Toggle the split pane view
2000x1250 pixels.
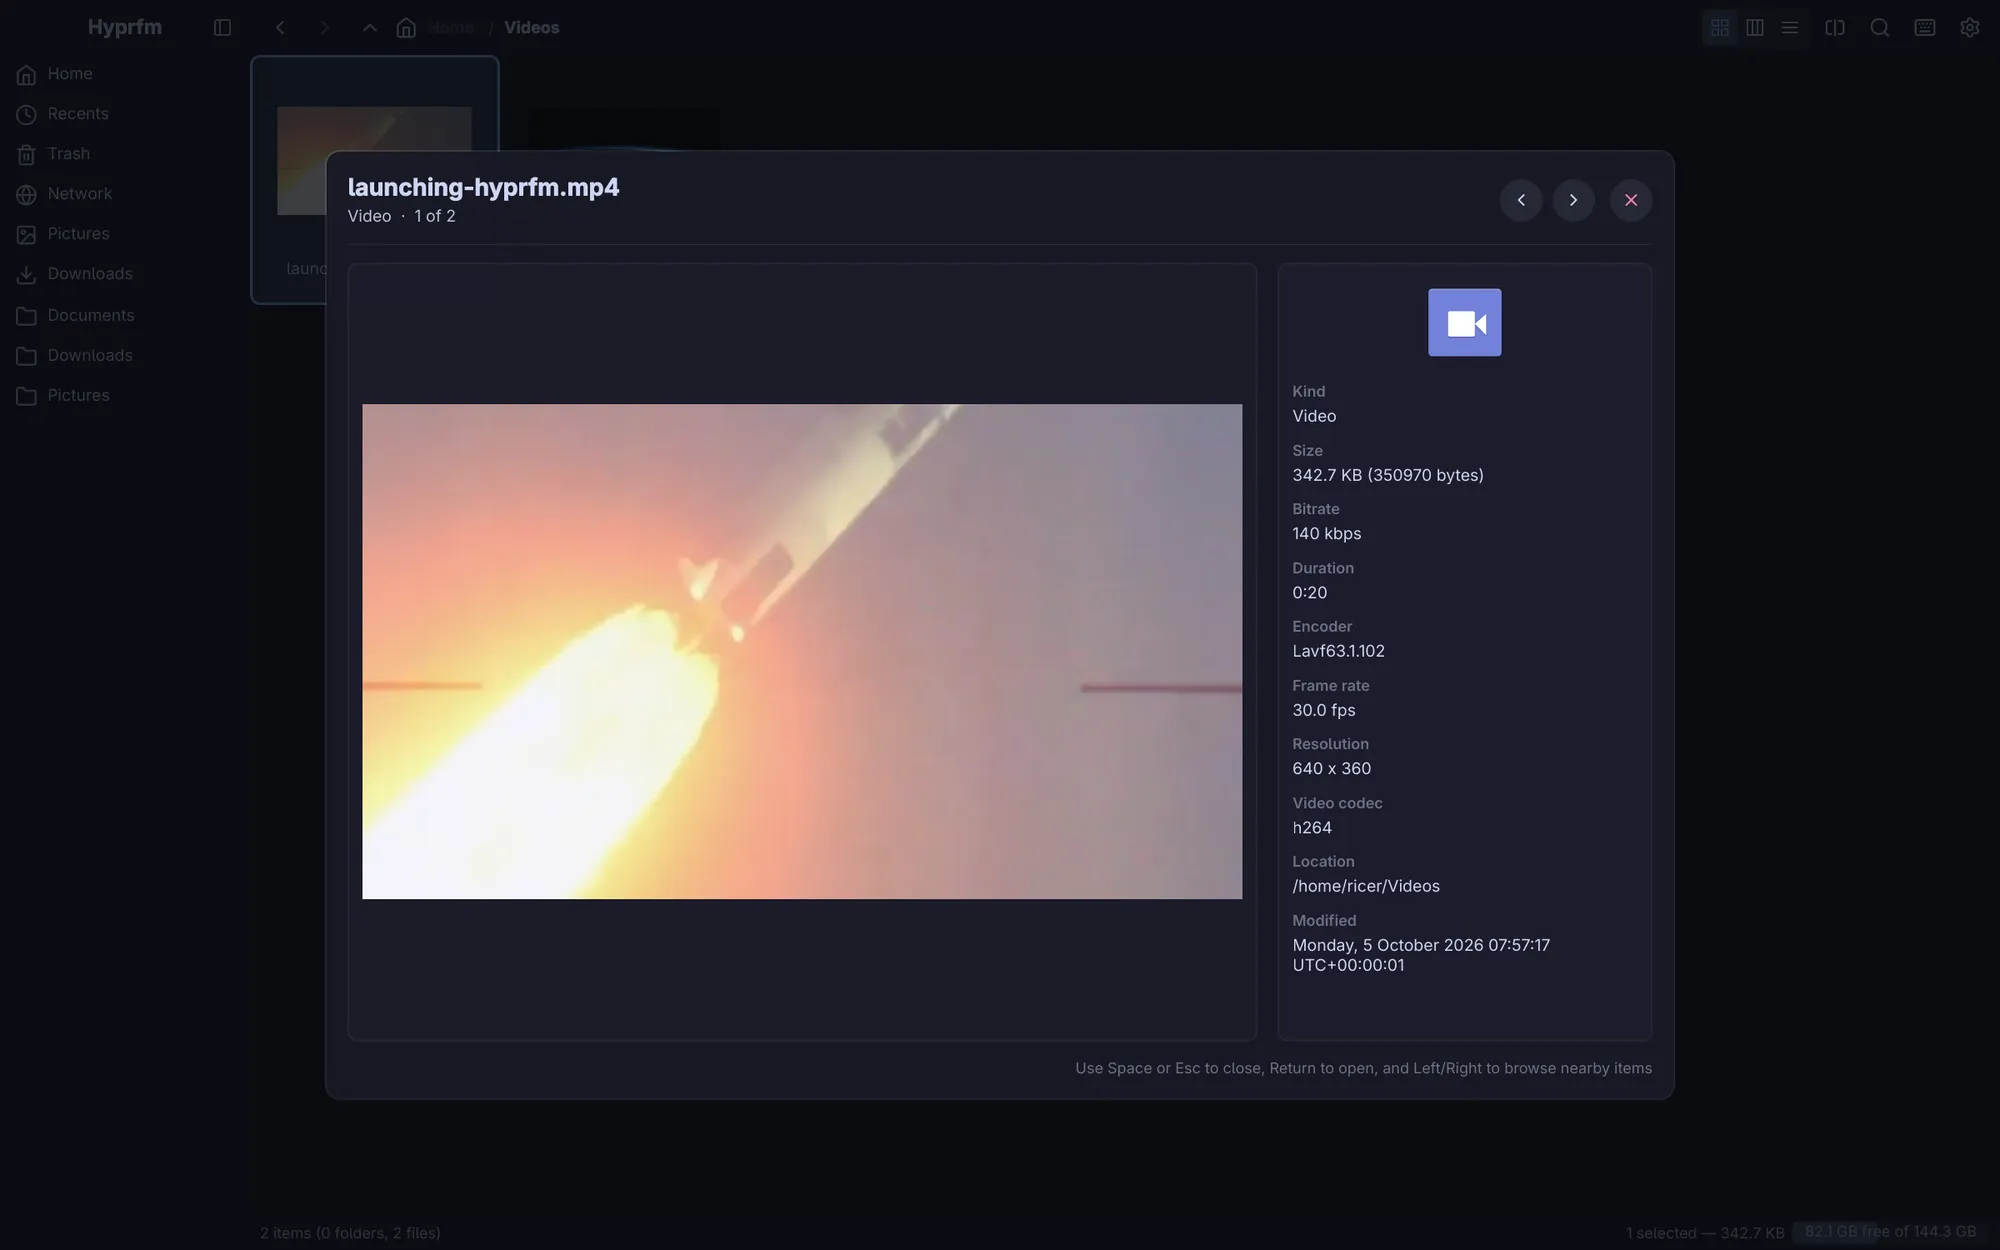click(x=1834, y=28)
